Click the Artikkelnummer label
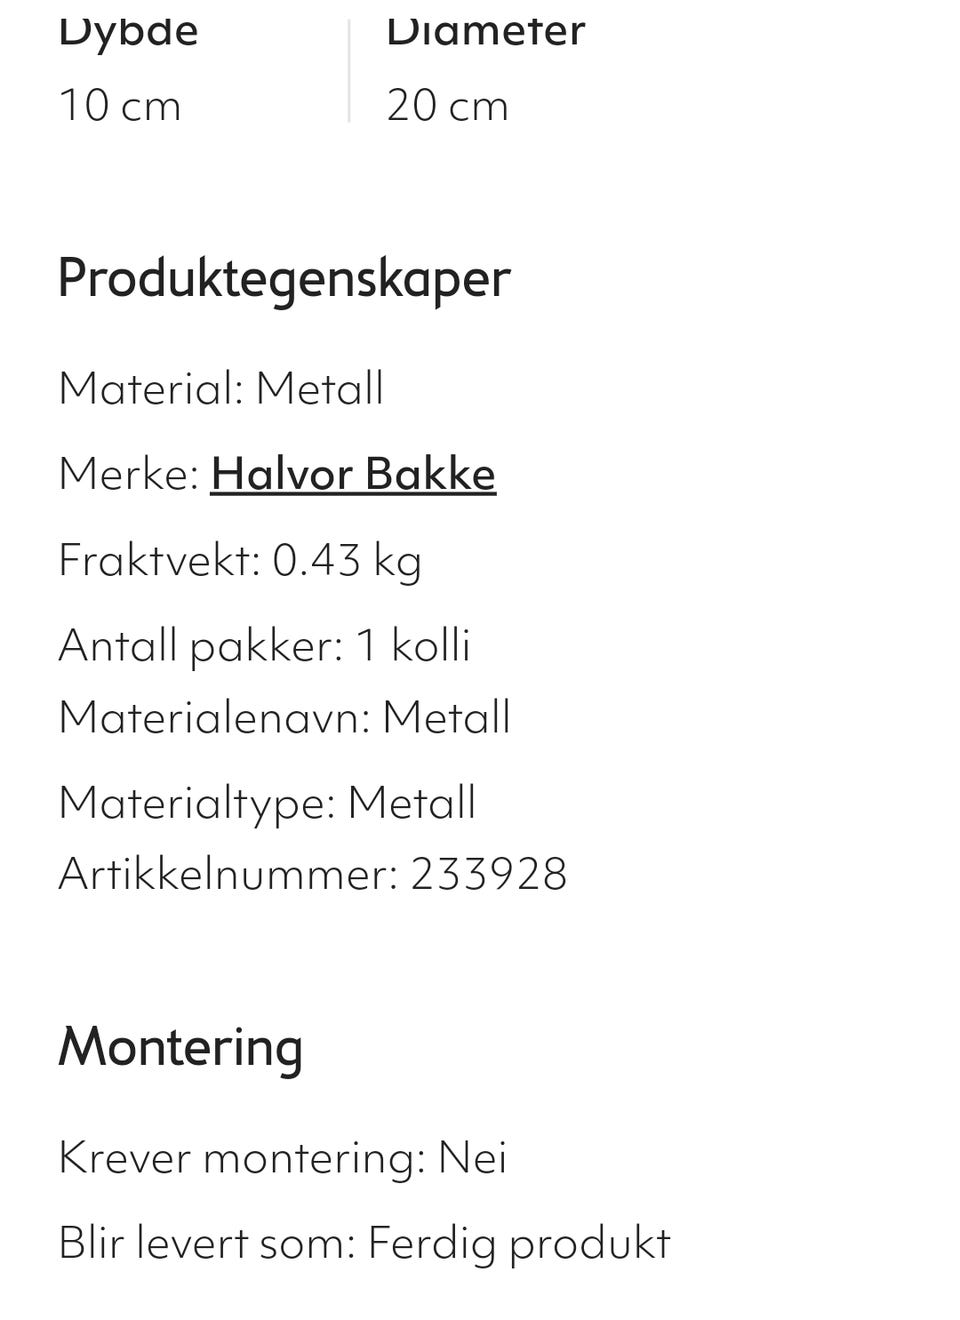Viewport: 960px width, 1320px height. click(228, 874)
